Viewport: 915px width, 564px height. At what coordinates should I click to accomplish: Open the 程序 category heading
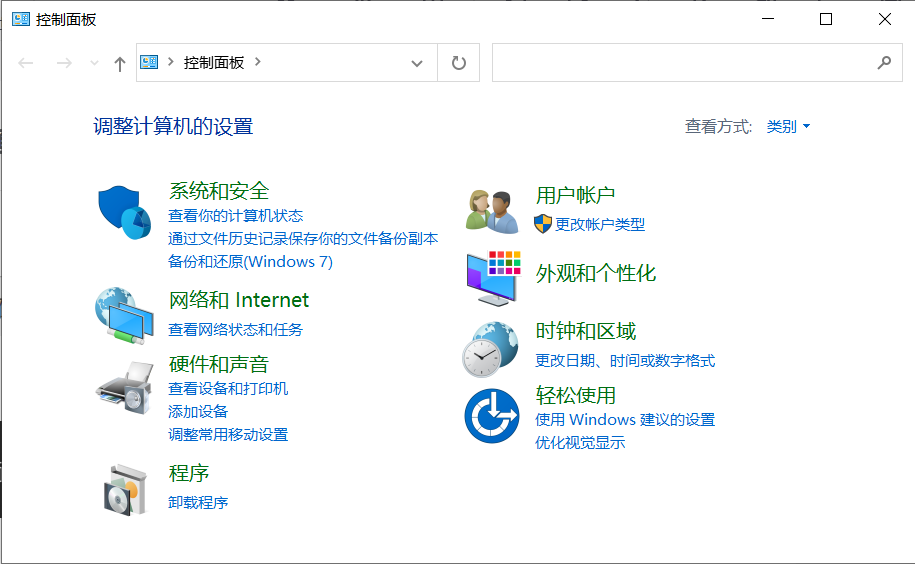[x=188, y=473]
